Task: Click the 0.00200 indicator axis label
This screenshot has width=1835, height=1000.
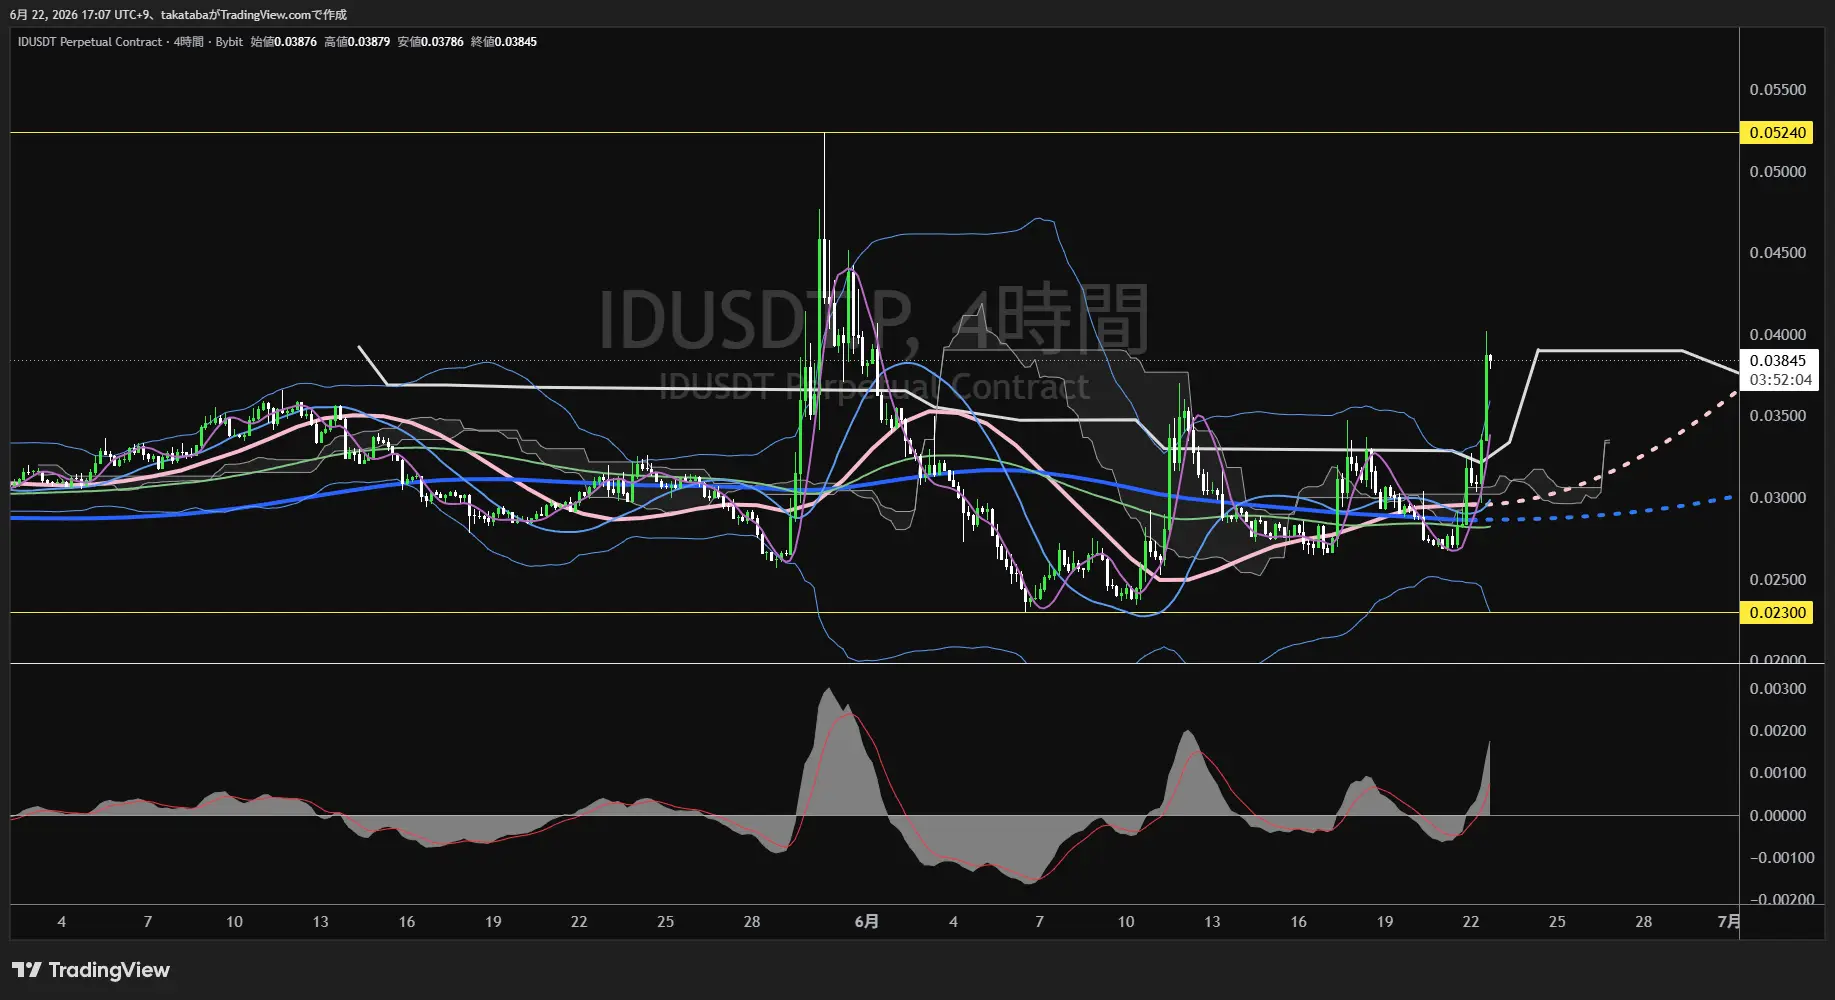Action: [x=1777, y=731]
